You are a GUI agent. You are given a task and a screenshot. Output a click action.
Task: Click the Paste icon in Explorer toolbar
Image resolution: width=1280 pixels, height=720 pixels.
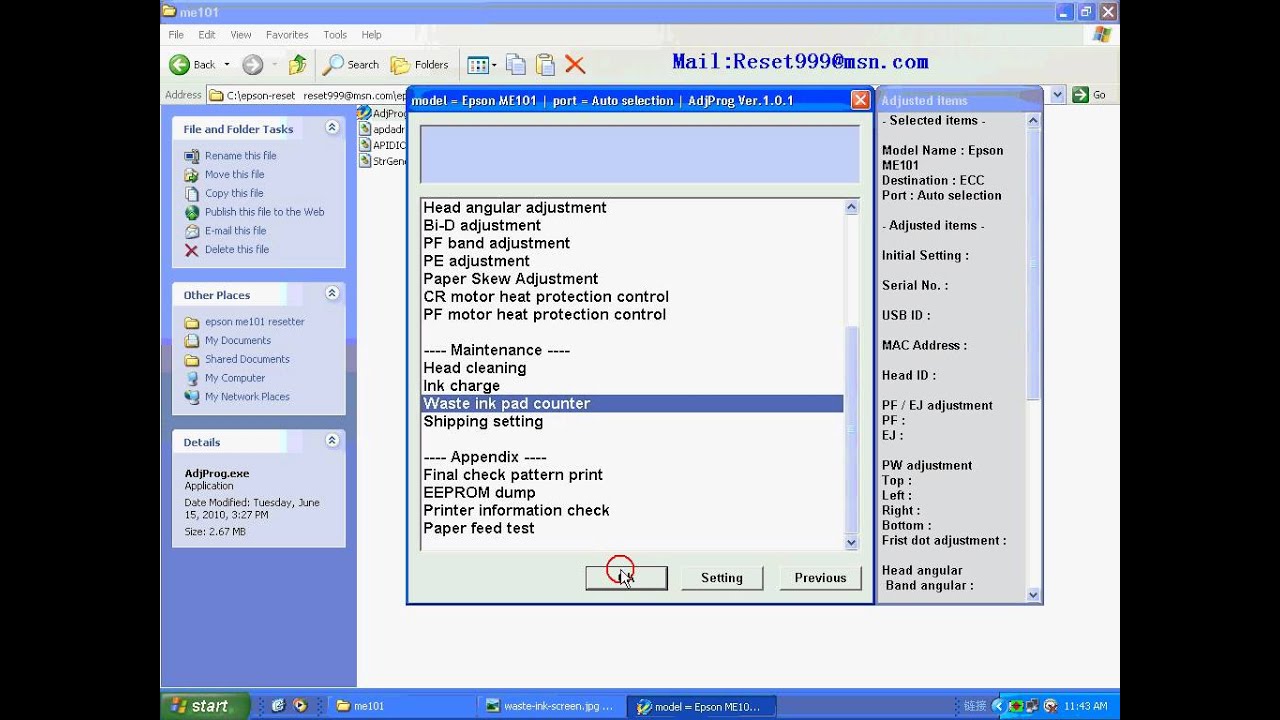pos(545,65)
